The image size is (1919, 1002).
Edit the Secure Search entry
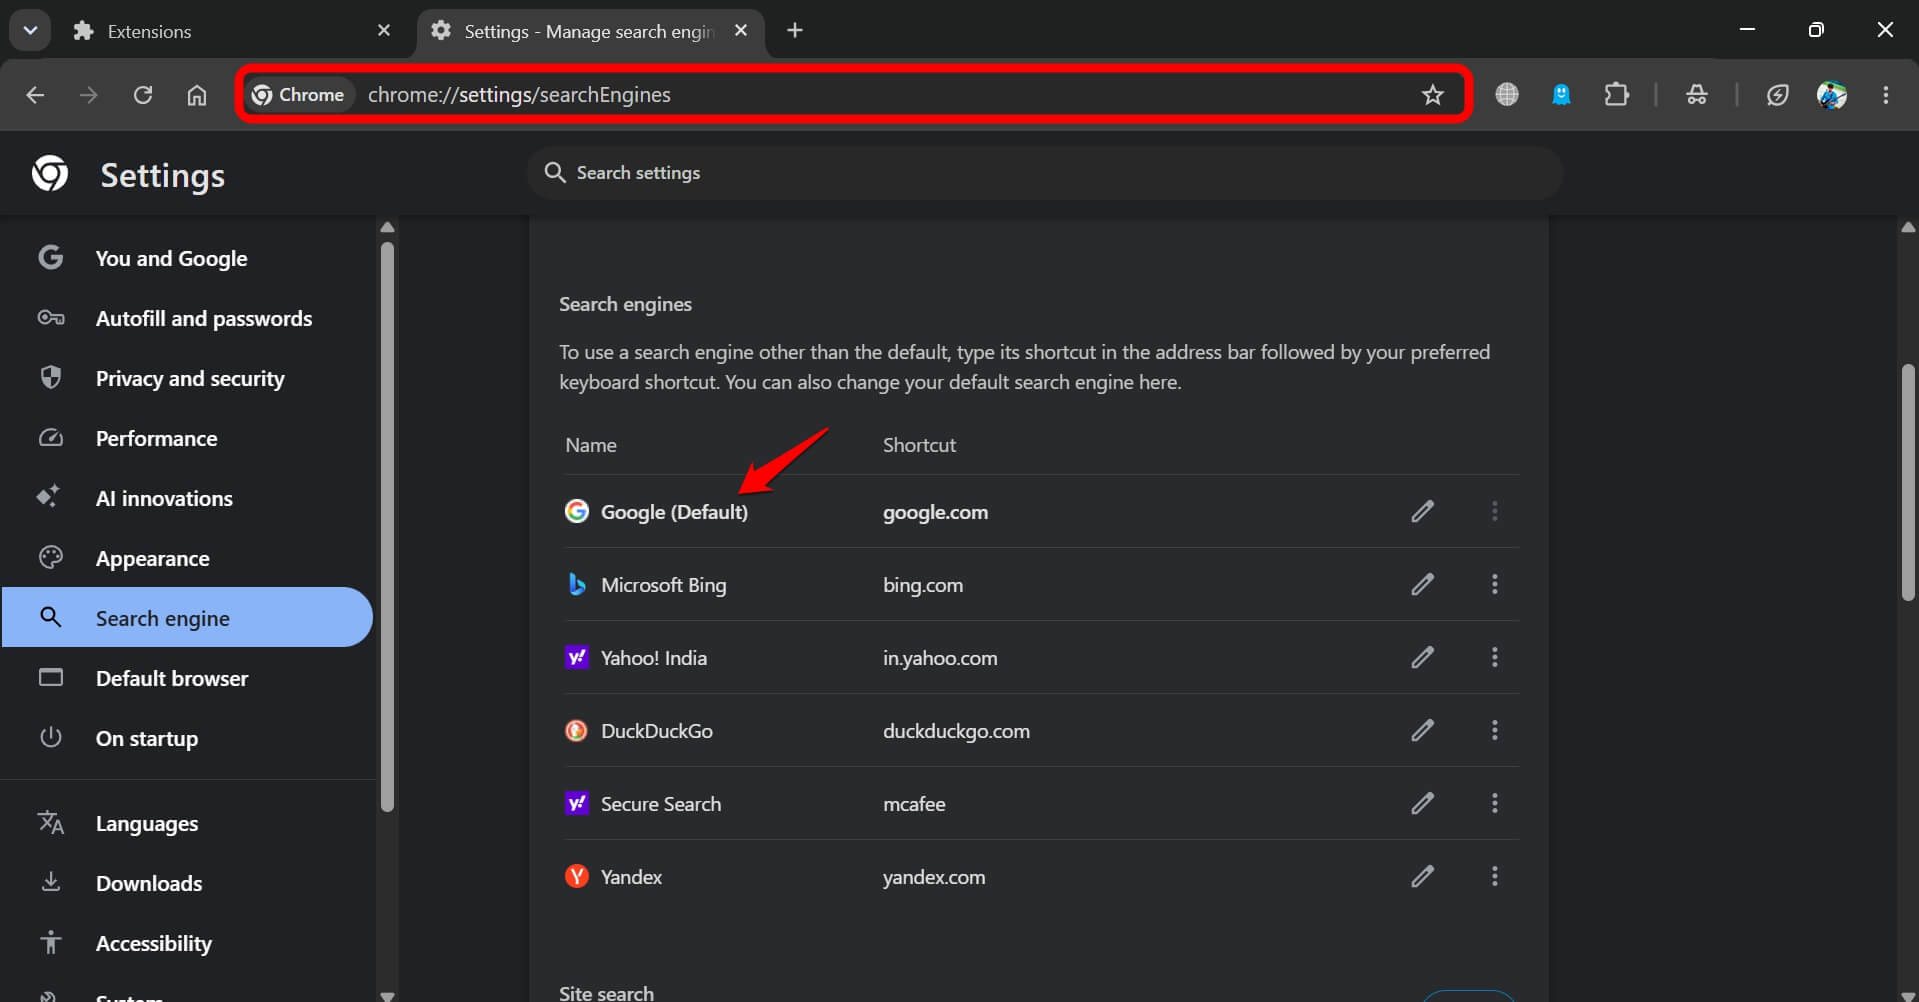pos(1423,804)
